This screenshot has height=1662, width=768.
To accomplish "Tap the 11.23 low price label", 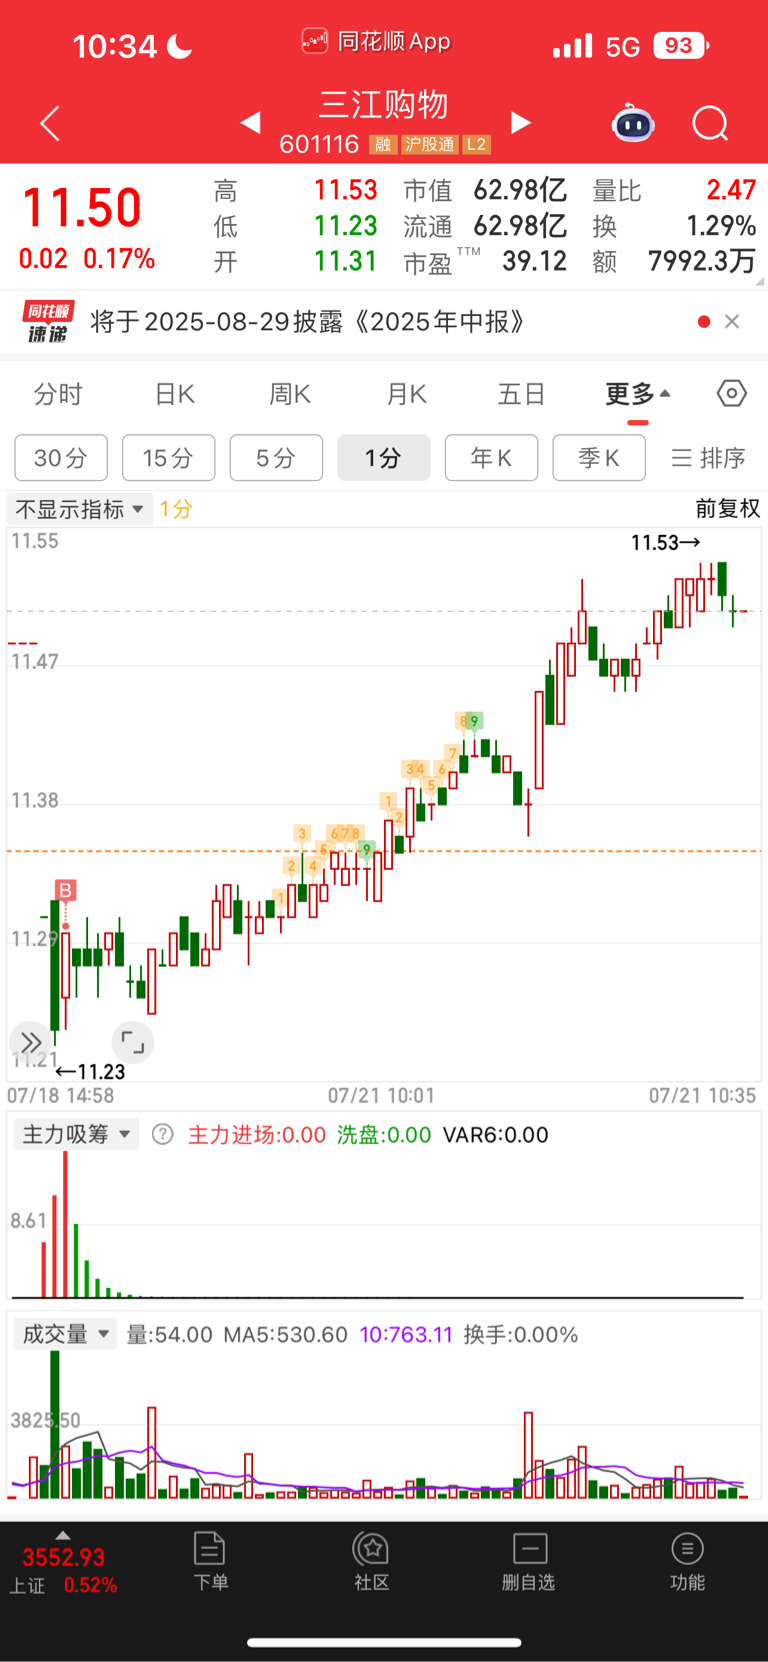I will 90,1071.
